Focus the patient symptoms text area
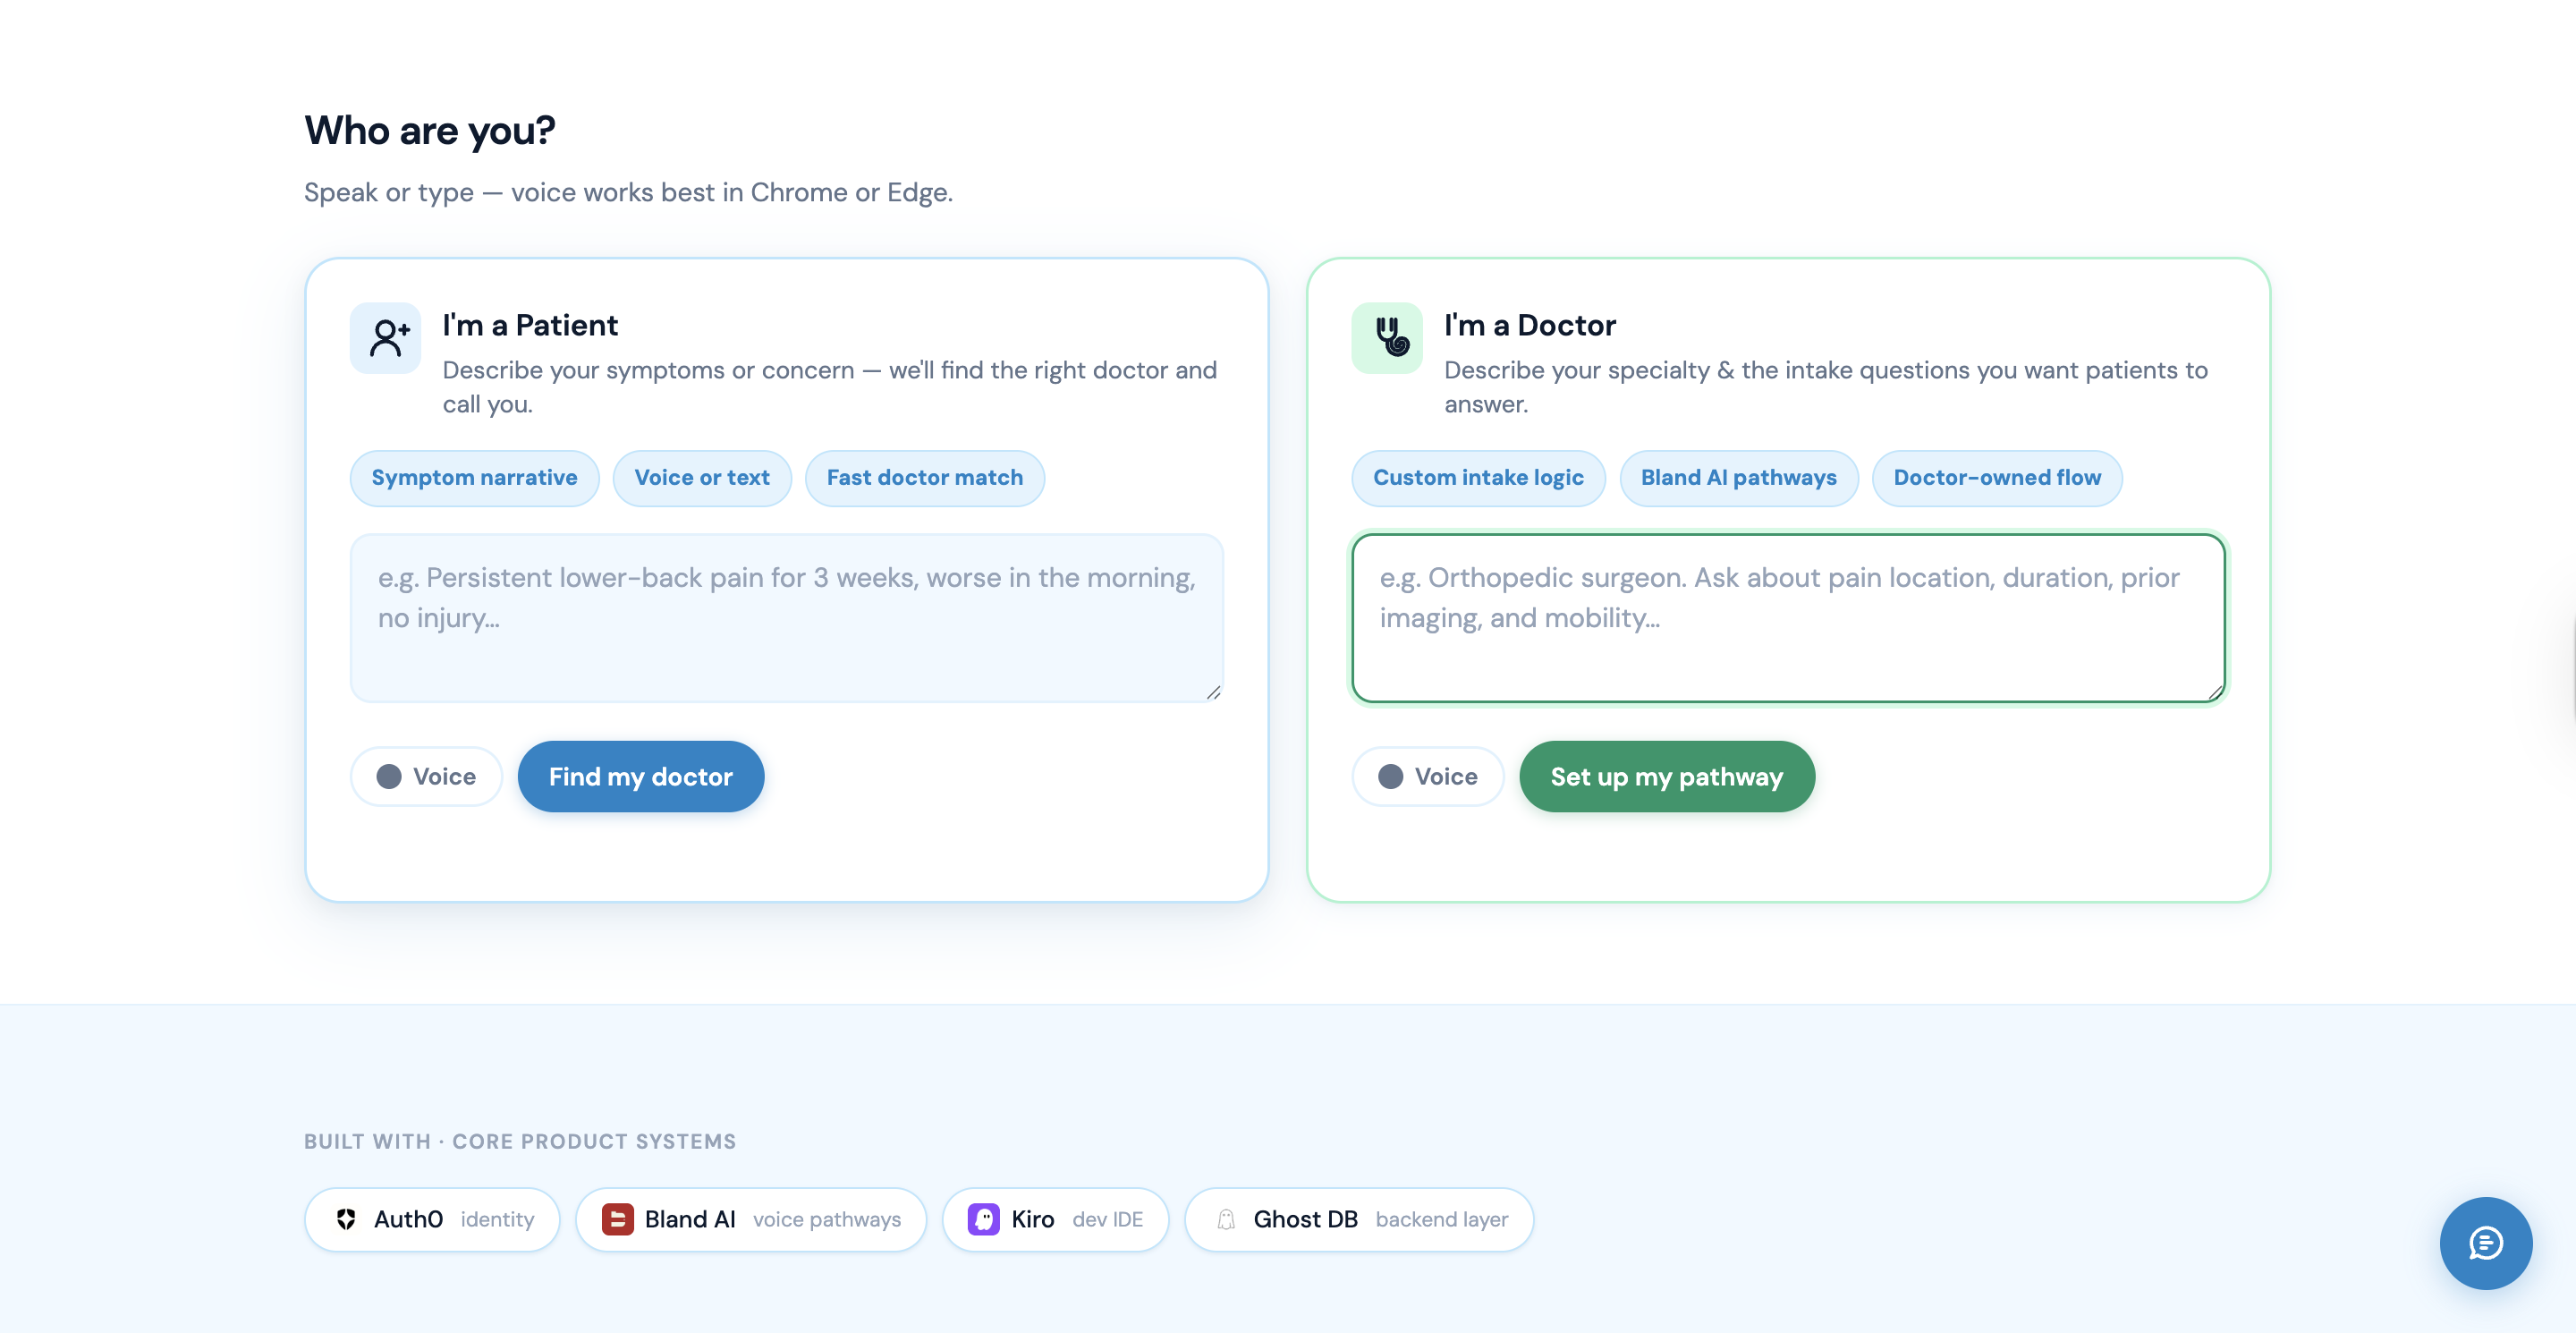The height and width of the screenshot is (1333, 2576). 786,618
